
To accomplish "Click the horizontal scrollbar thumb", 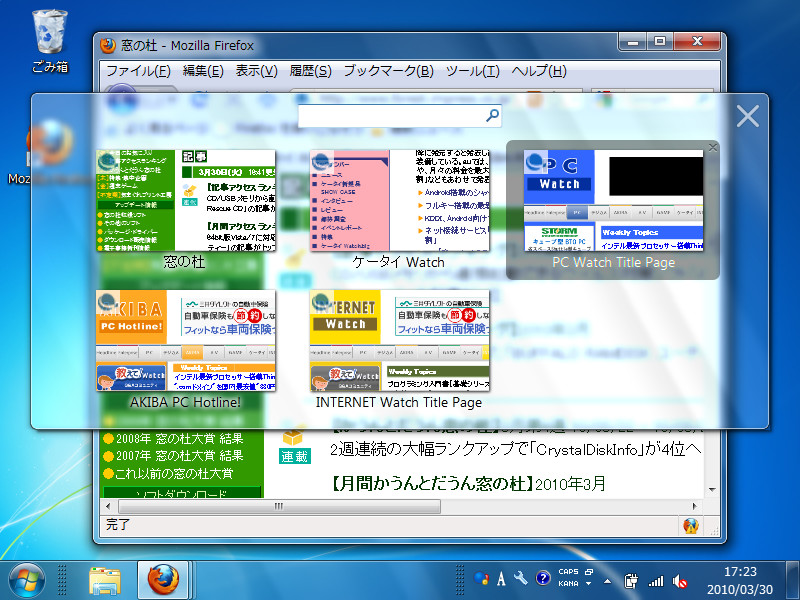I will pos(279,506).
